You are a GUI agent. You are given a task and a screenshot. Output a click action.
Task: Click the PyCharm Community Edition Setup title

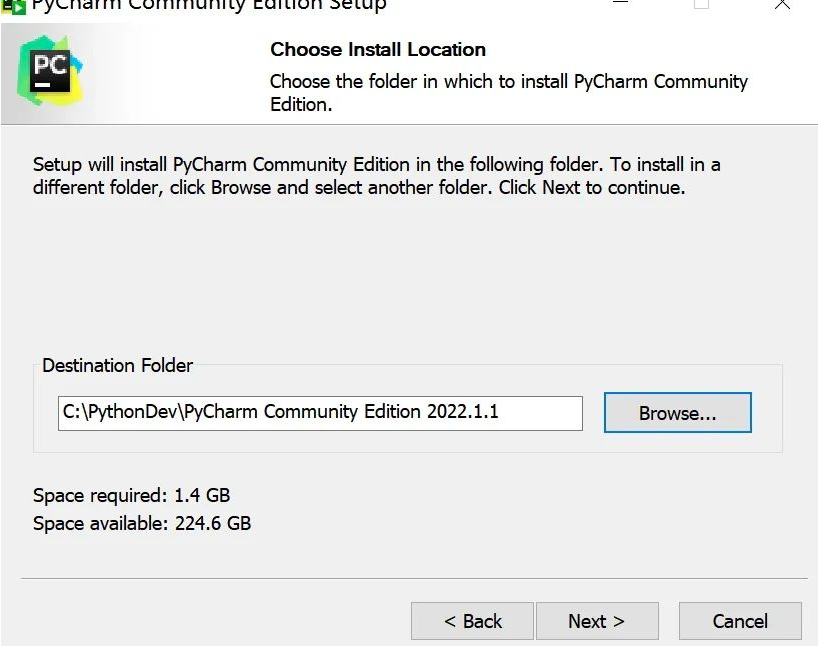(x=209, y=5)
